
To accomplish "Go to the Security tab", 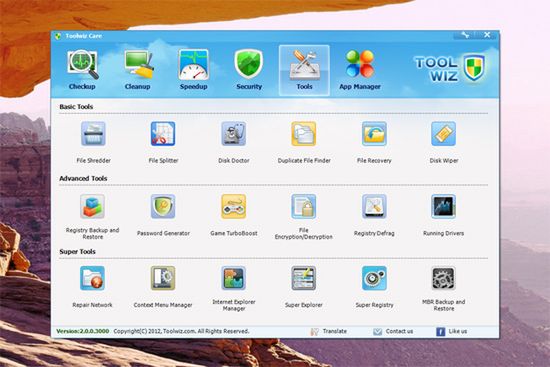I will tap(249, 70).
